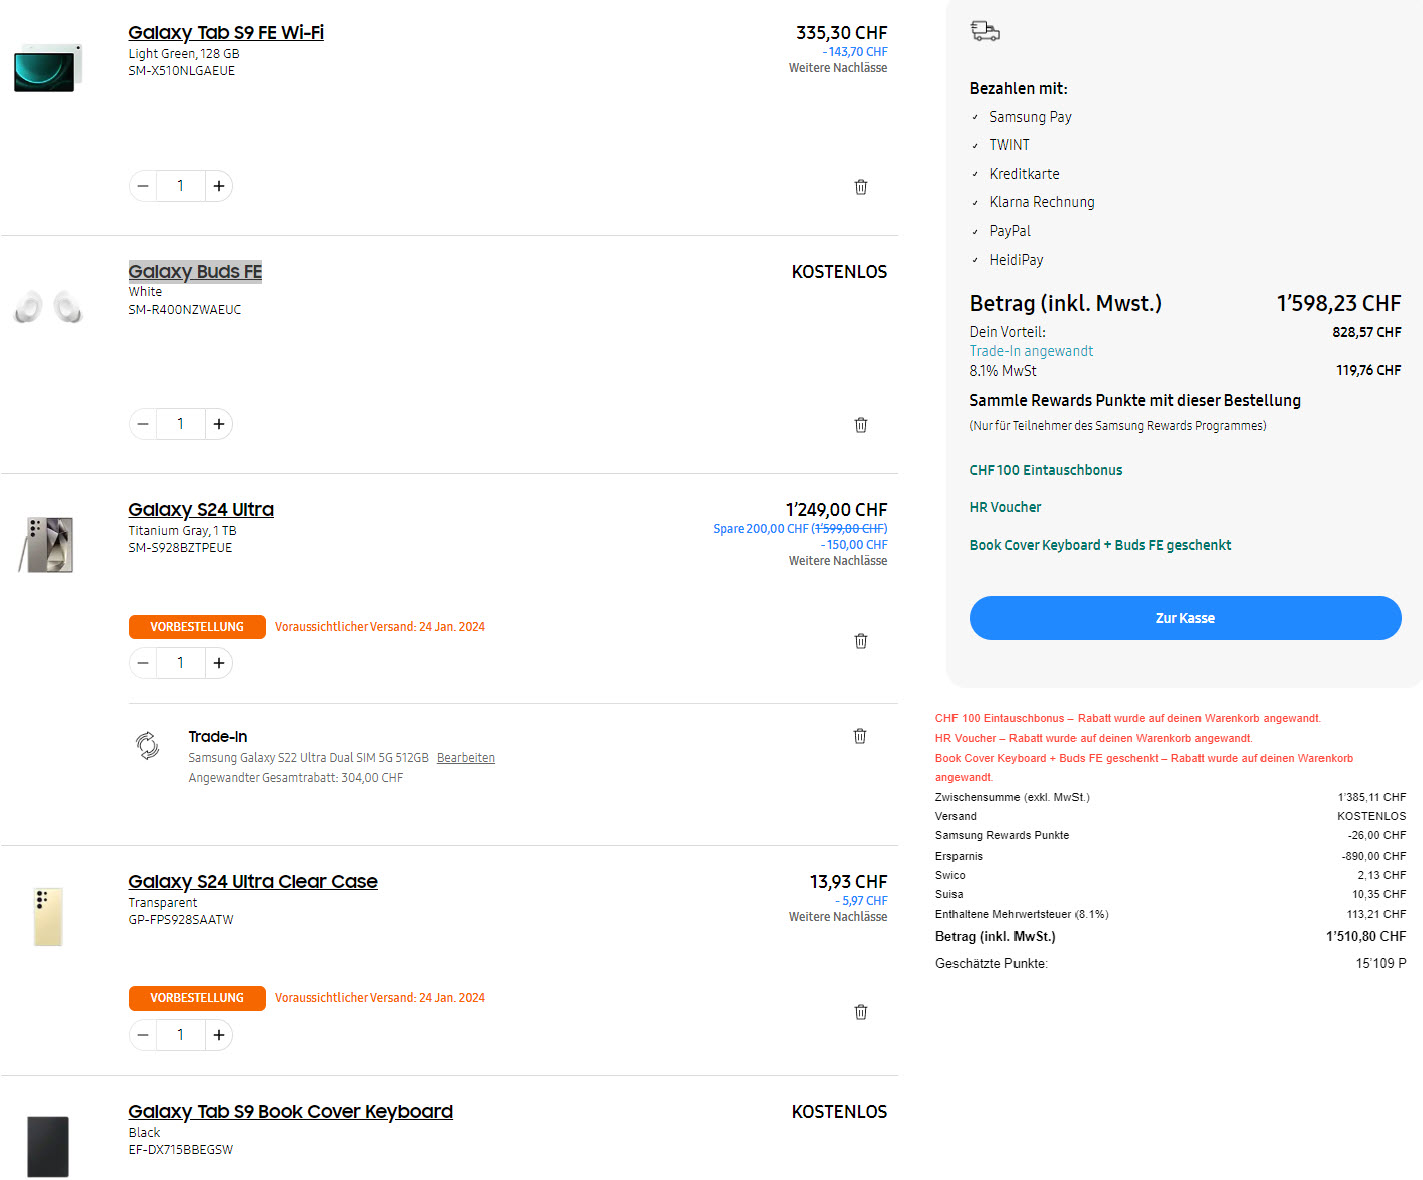Open Galaxy Tab S9 Book Cover Keyboard link
The height and width of the screenshot is (1180, 1423).
pyautogui.click(x=290, y=1112)
